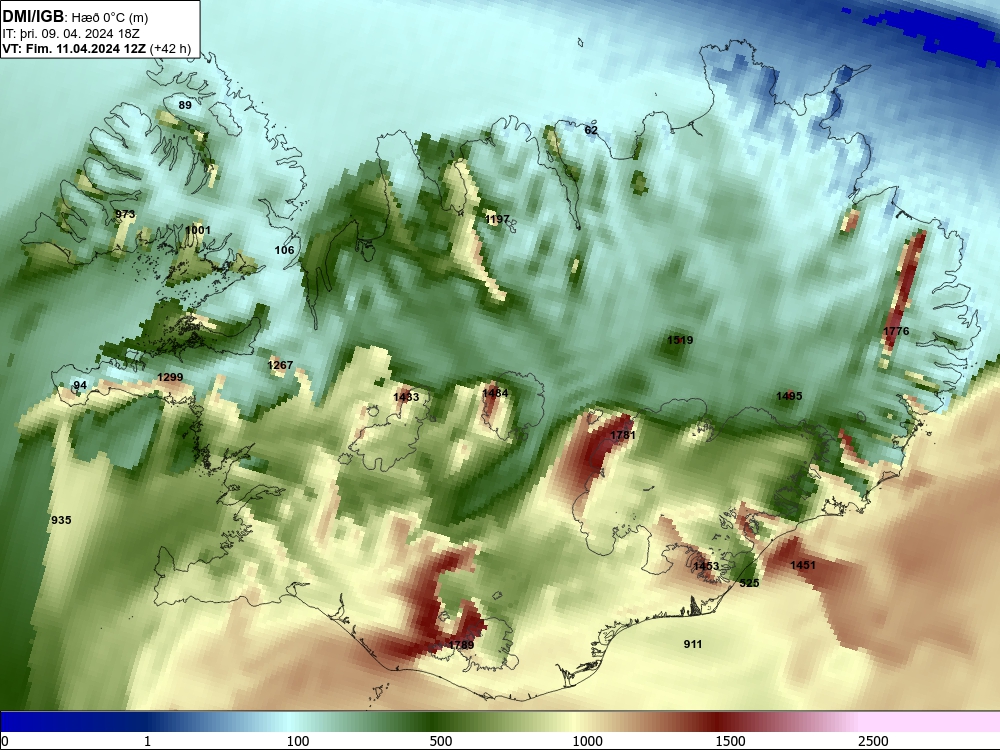Click the map value 1484

click(495, 393)
